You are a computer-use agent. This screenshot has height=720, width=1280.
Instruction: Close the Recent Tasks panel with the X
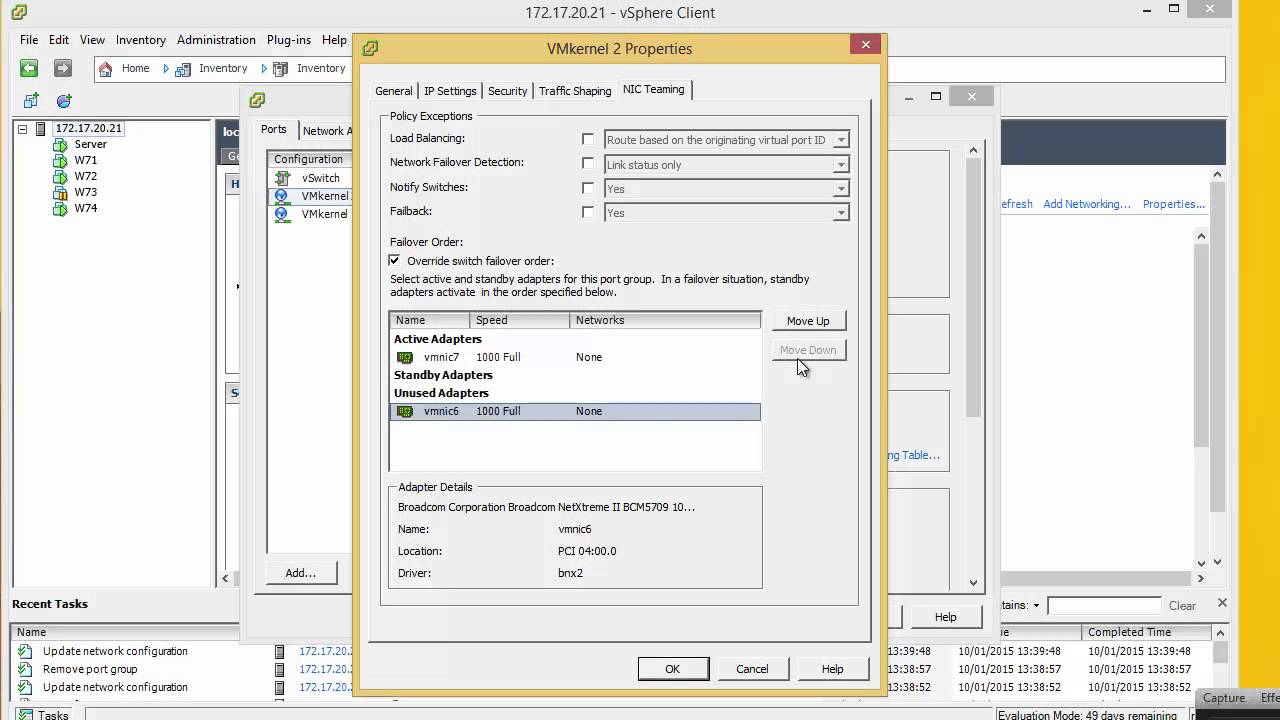pos(1222,603)
